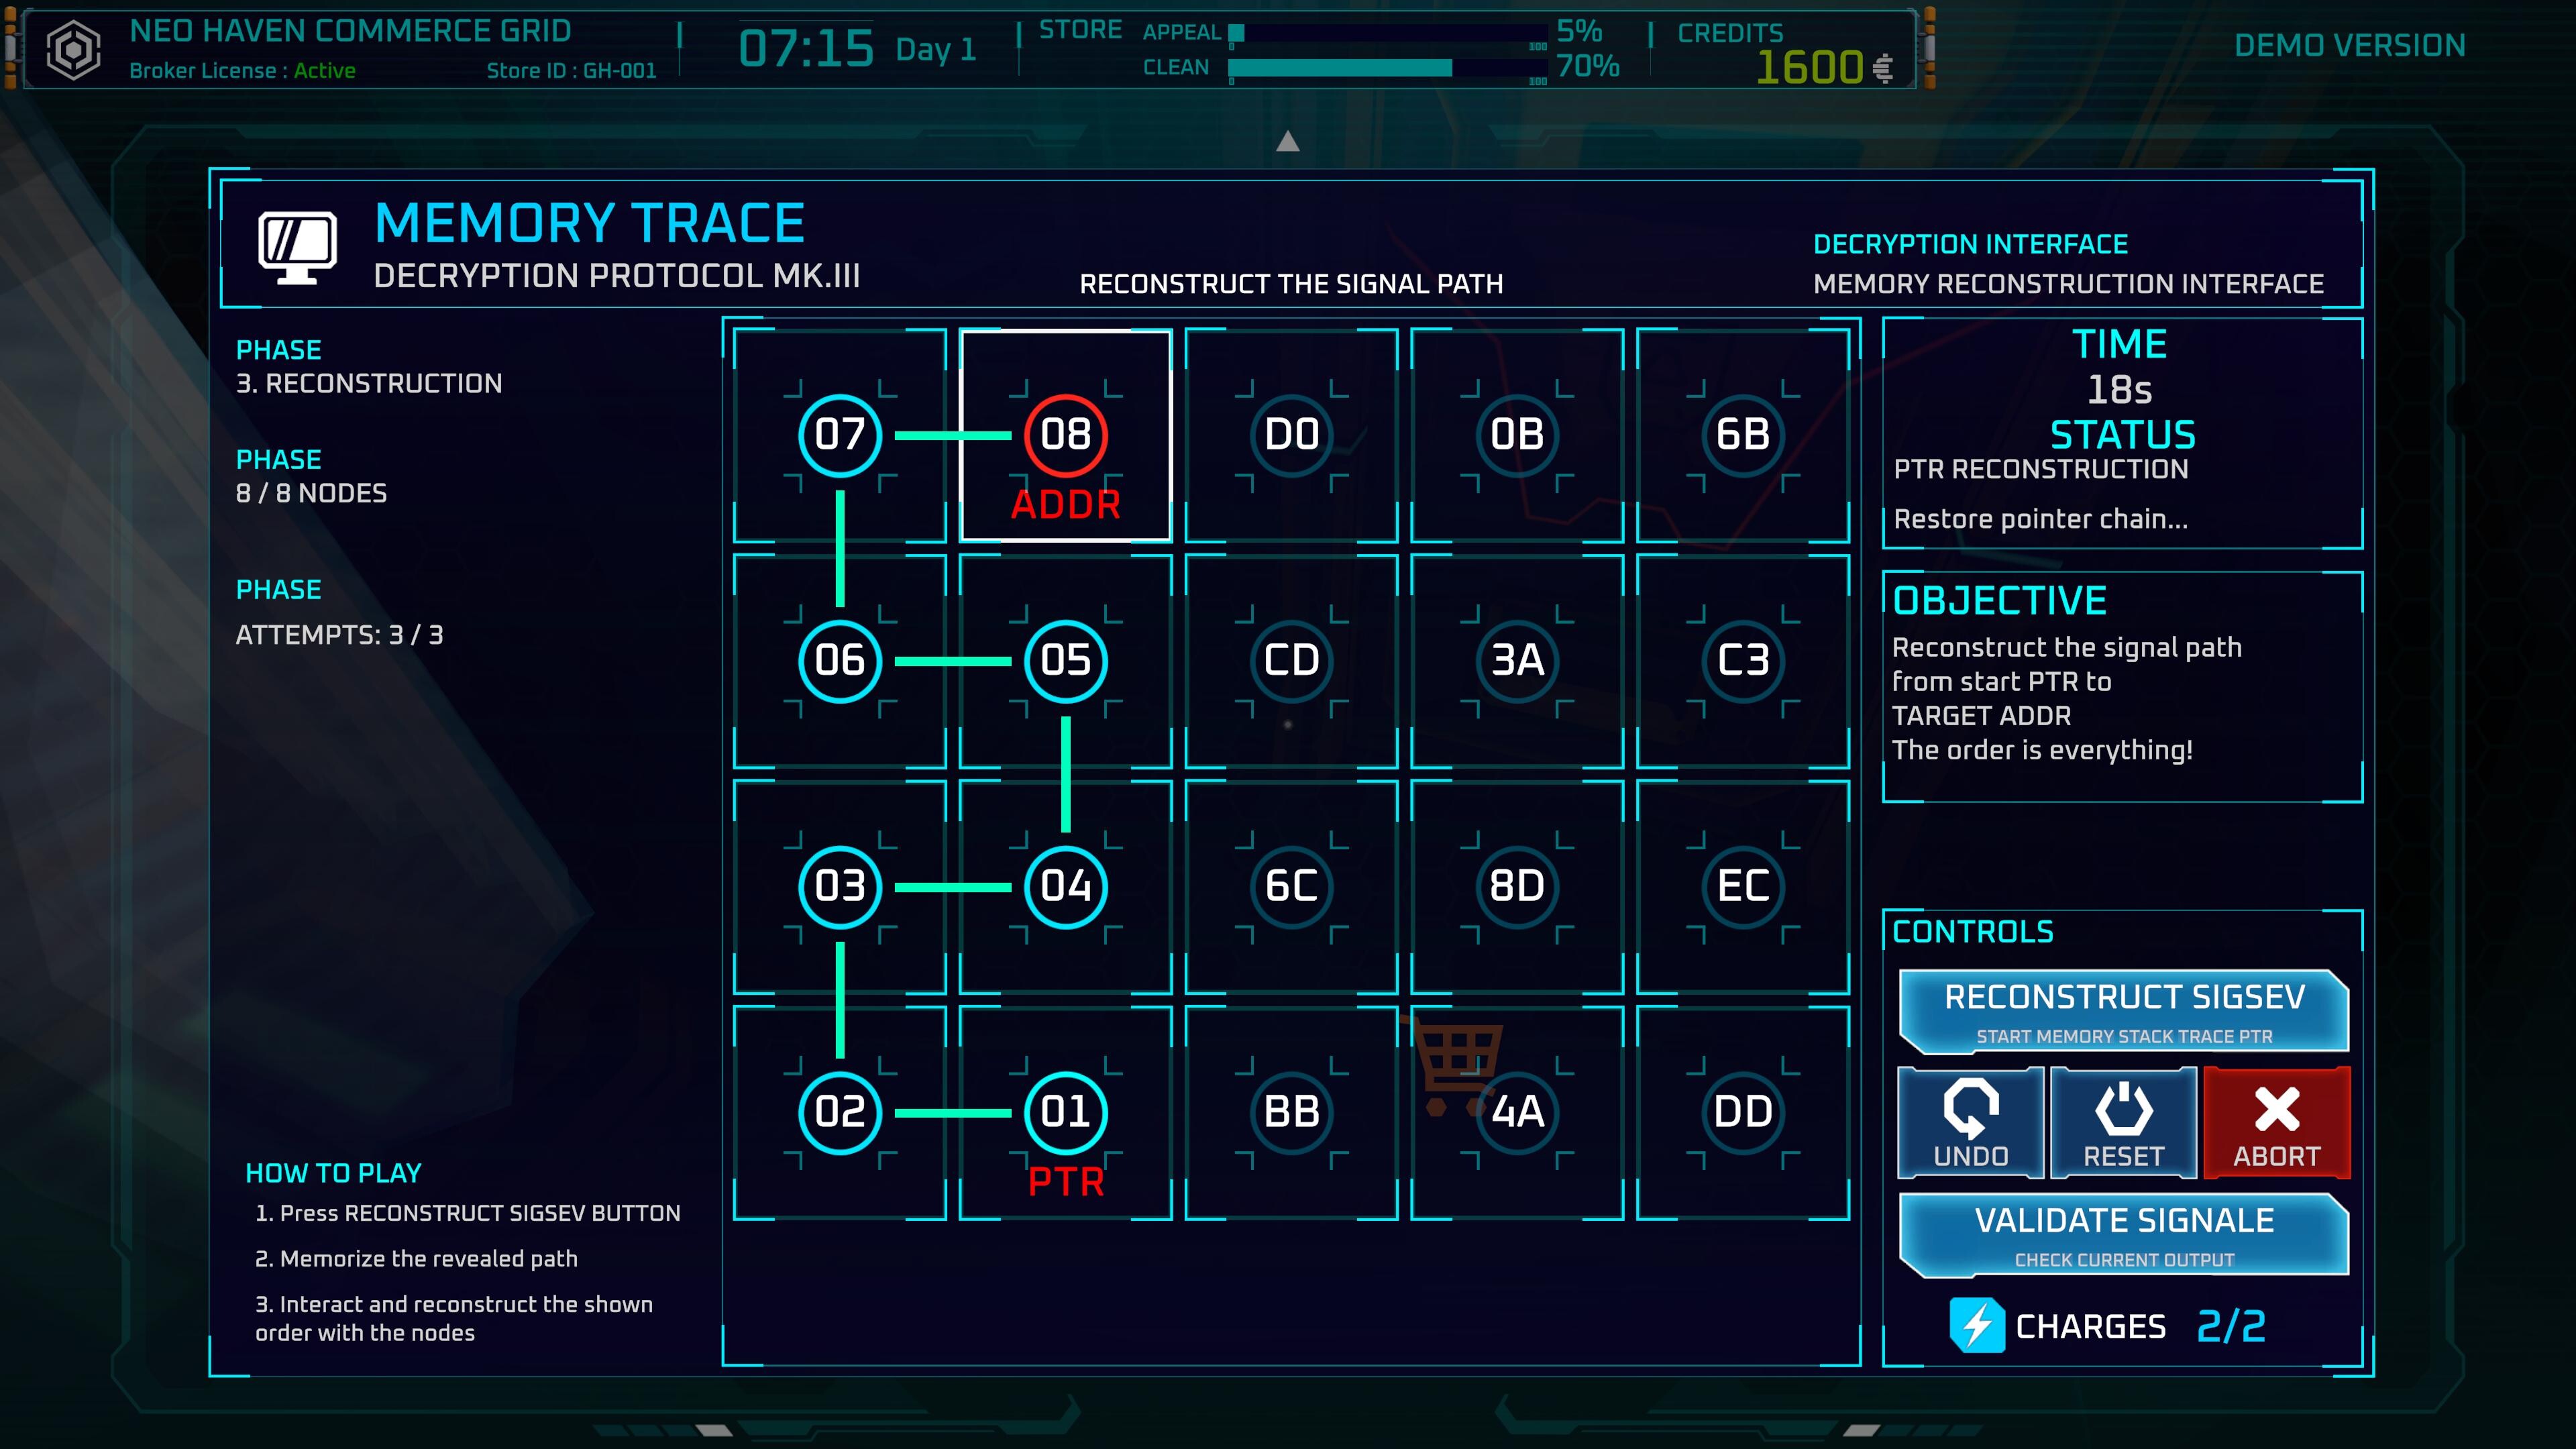Click the Neo Haven hexagon logo
Screen dimensions: 2576x1449
tap(75, 49)
